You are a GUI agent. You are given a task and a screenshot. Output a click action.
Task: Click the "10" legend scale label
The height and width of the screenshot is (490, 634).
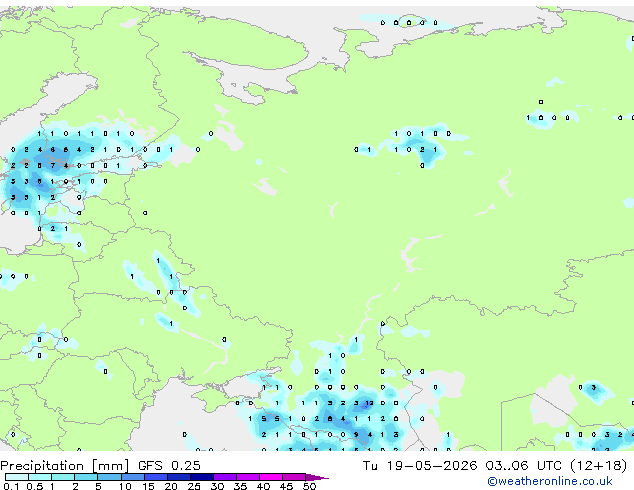coord(125,486)
